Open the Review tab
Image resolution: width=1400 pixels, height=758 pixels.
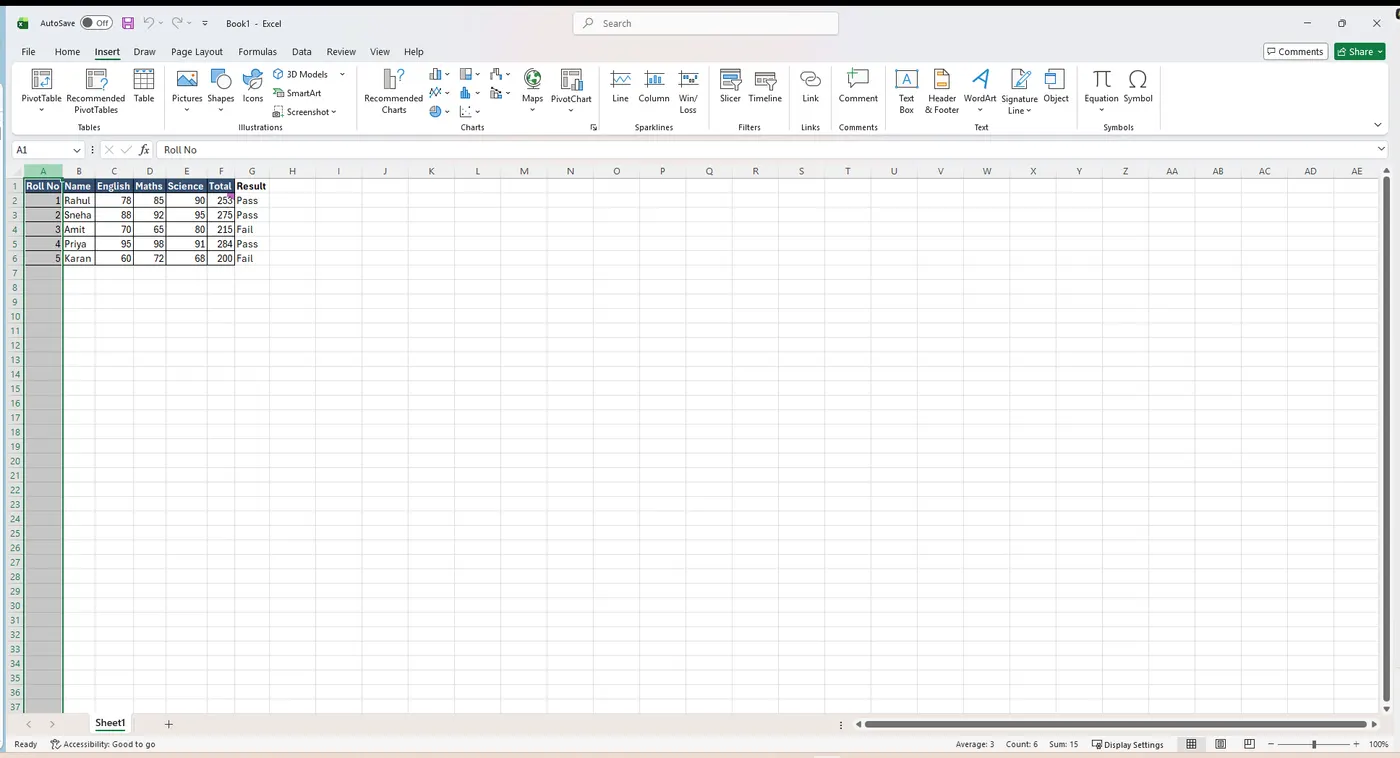click(x=341, y=52)
